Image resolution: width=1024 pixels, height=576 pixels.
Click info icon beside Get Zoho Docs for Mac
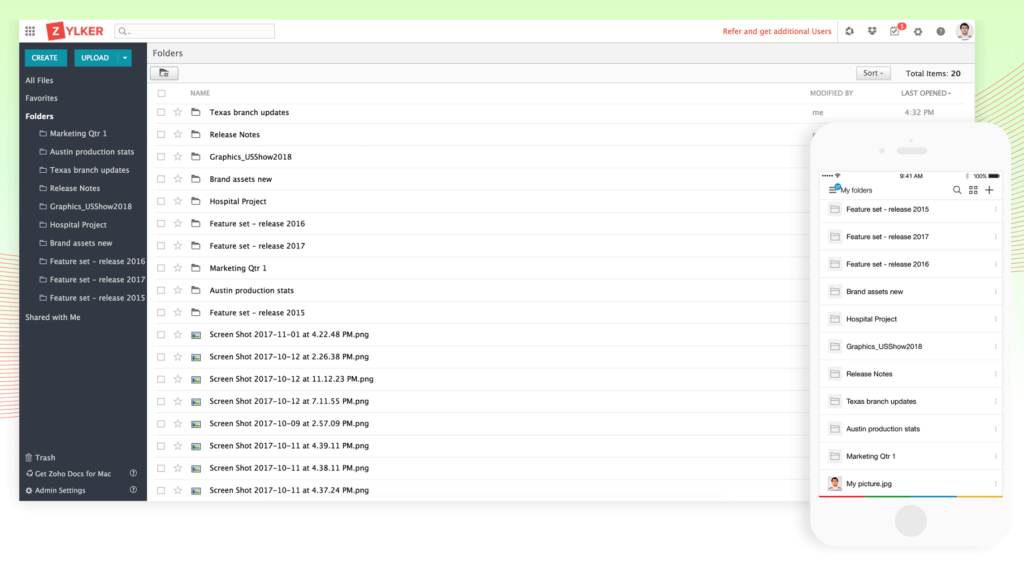point(133,473)
